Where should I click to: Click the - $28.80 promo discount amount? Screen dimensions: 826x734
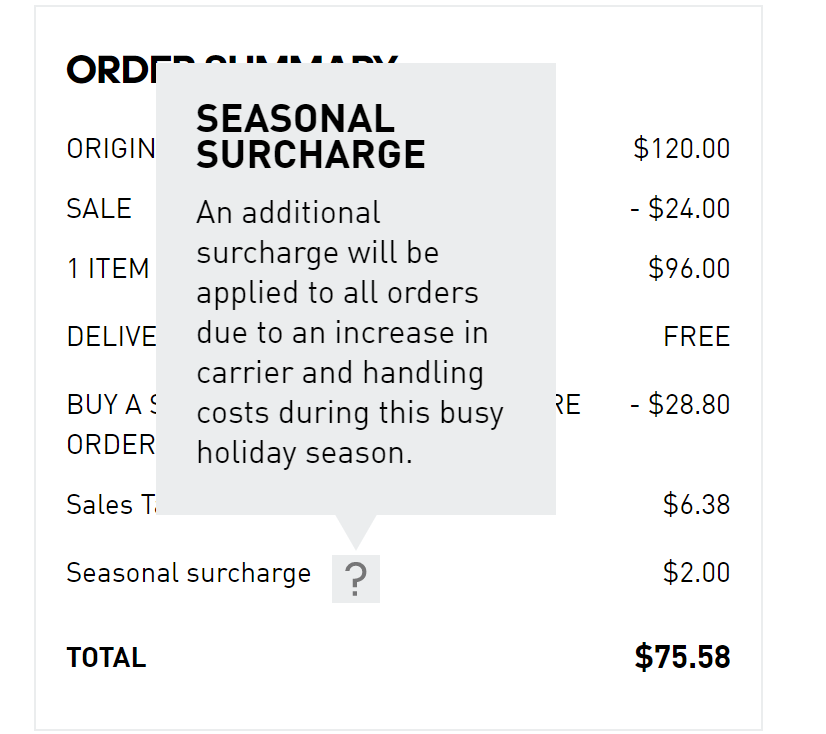point(680,404)
